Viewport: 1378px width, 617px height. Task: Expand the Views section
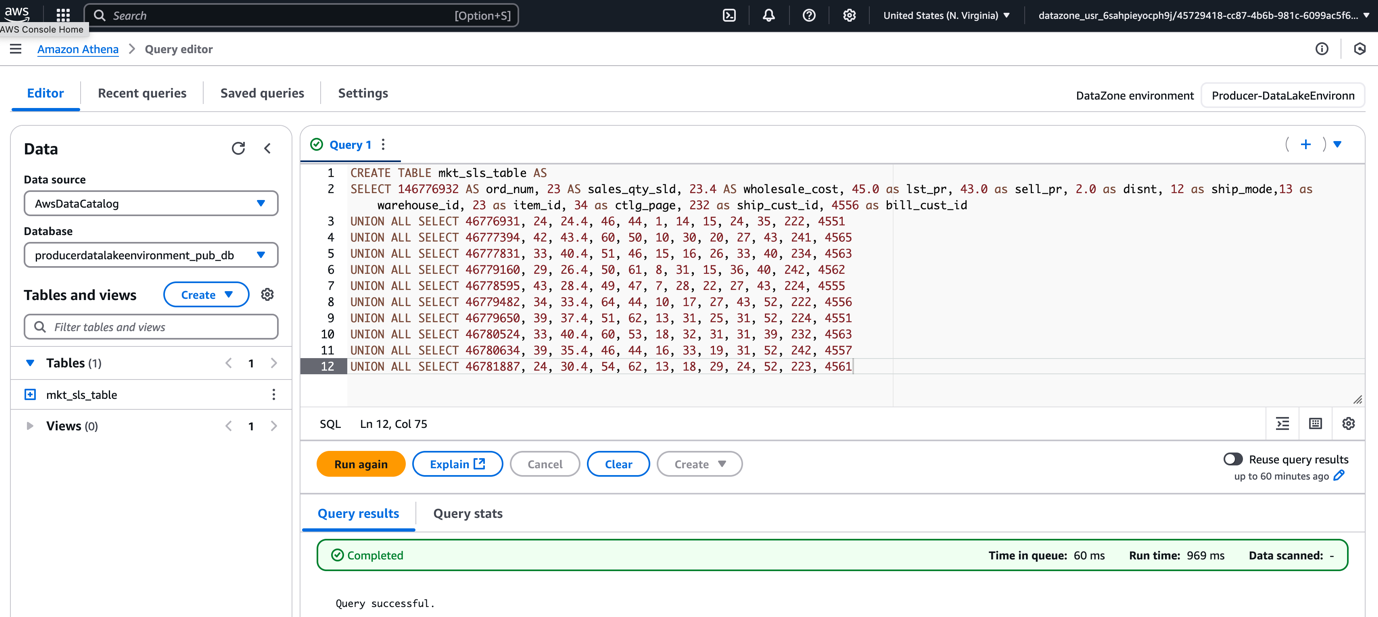29,425
